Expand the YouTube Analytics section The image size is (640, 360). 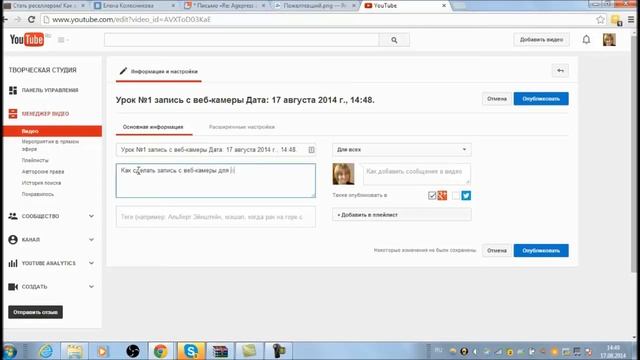pos(91,263)
